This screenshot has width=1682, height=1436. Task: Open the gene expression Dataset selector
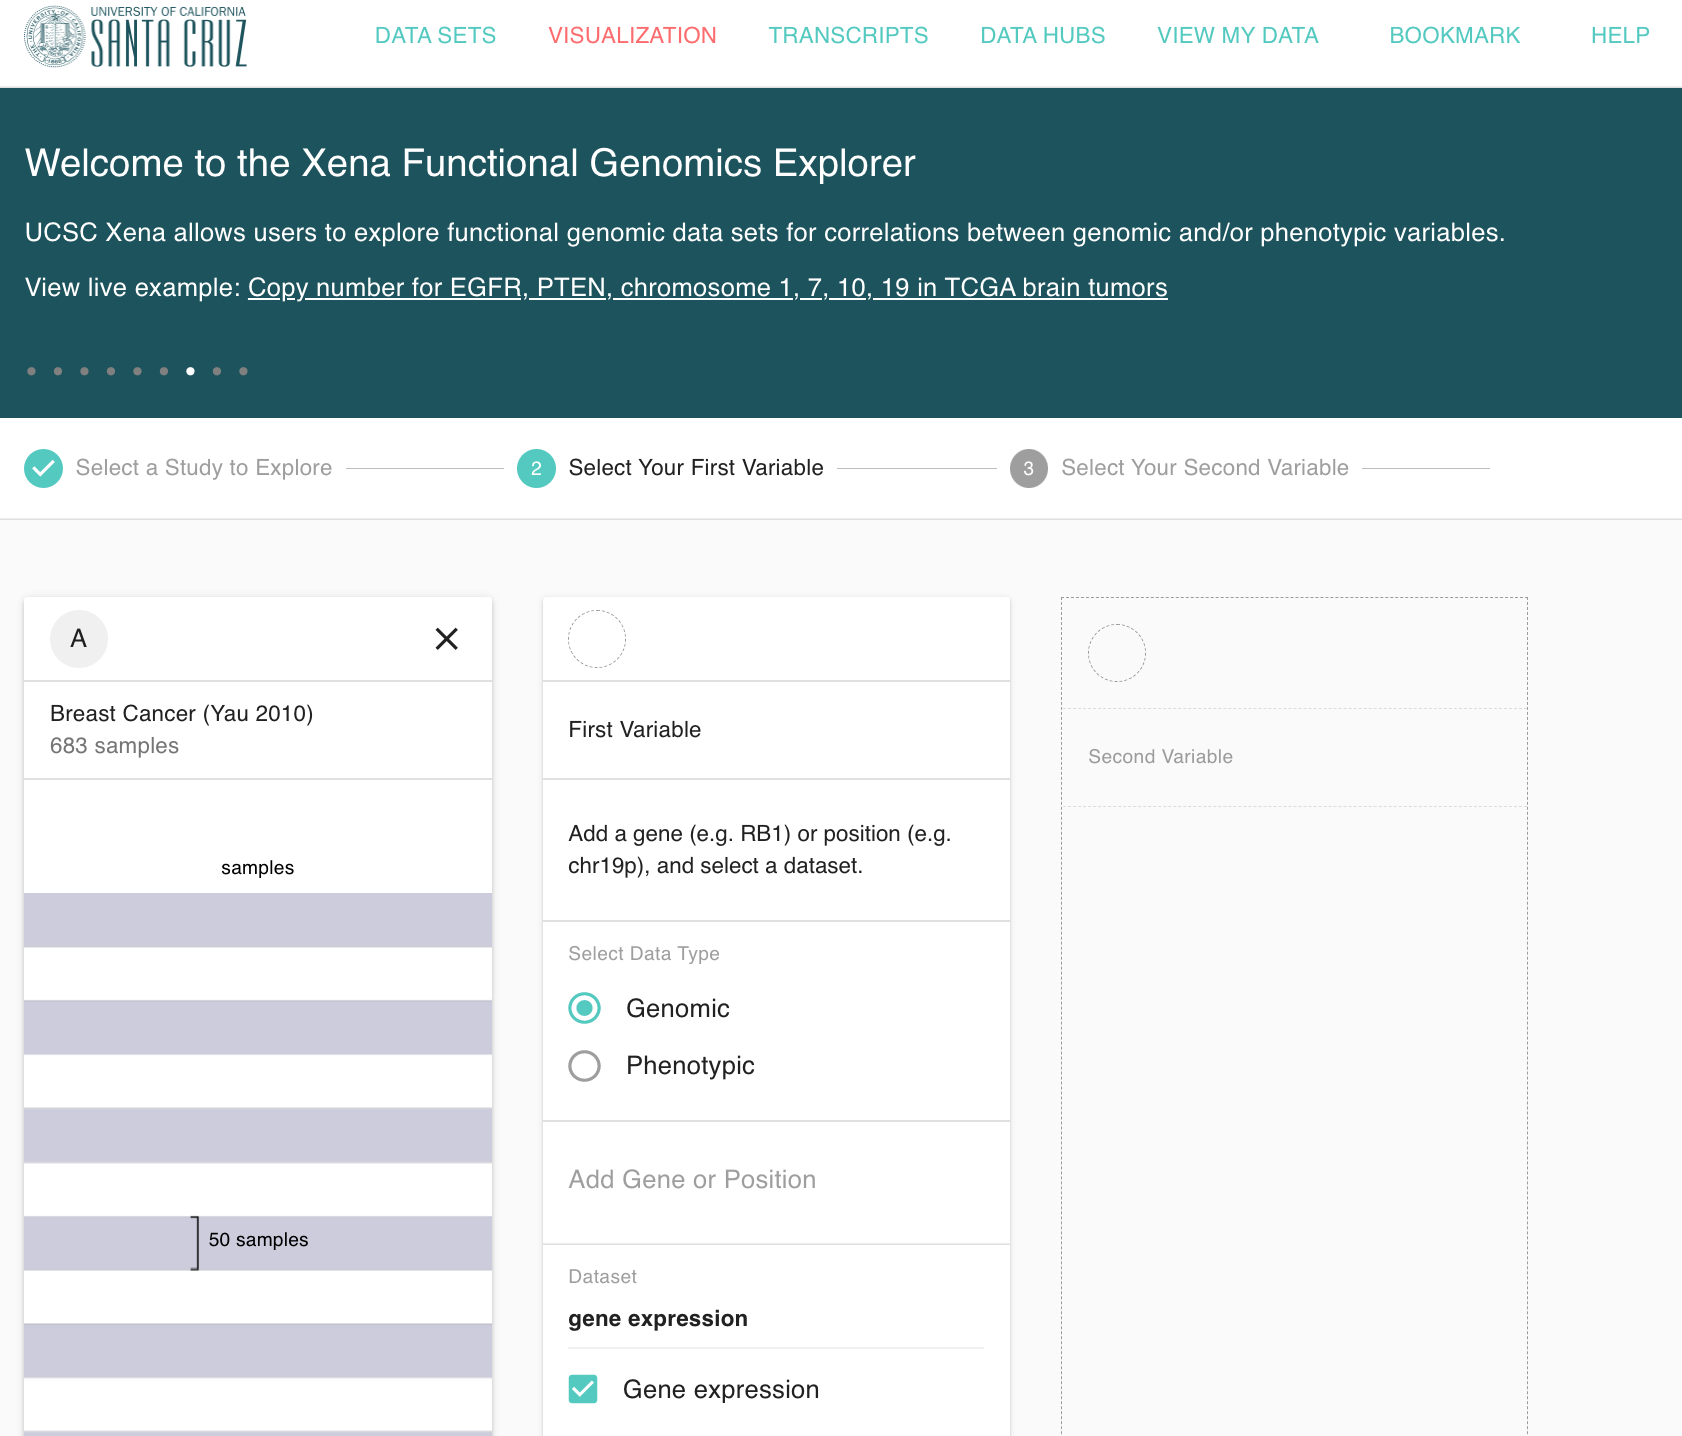pyautogui.click(x=657, y=1318)
